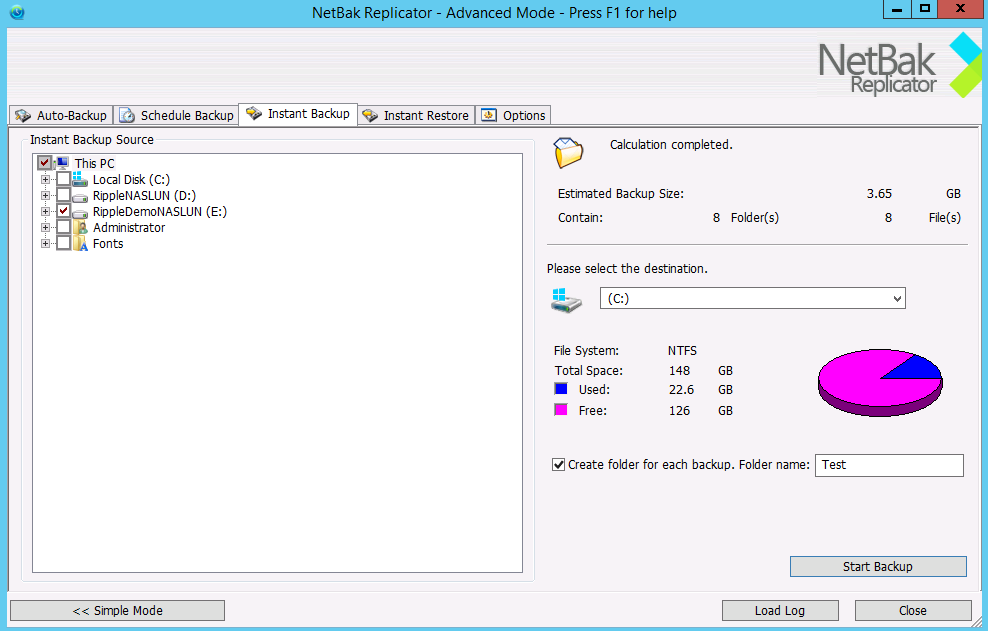Screen dimensions: 988x631
Task: Check the Local Disk (C:) checkbox
Action: [63, 180]
